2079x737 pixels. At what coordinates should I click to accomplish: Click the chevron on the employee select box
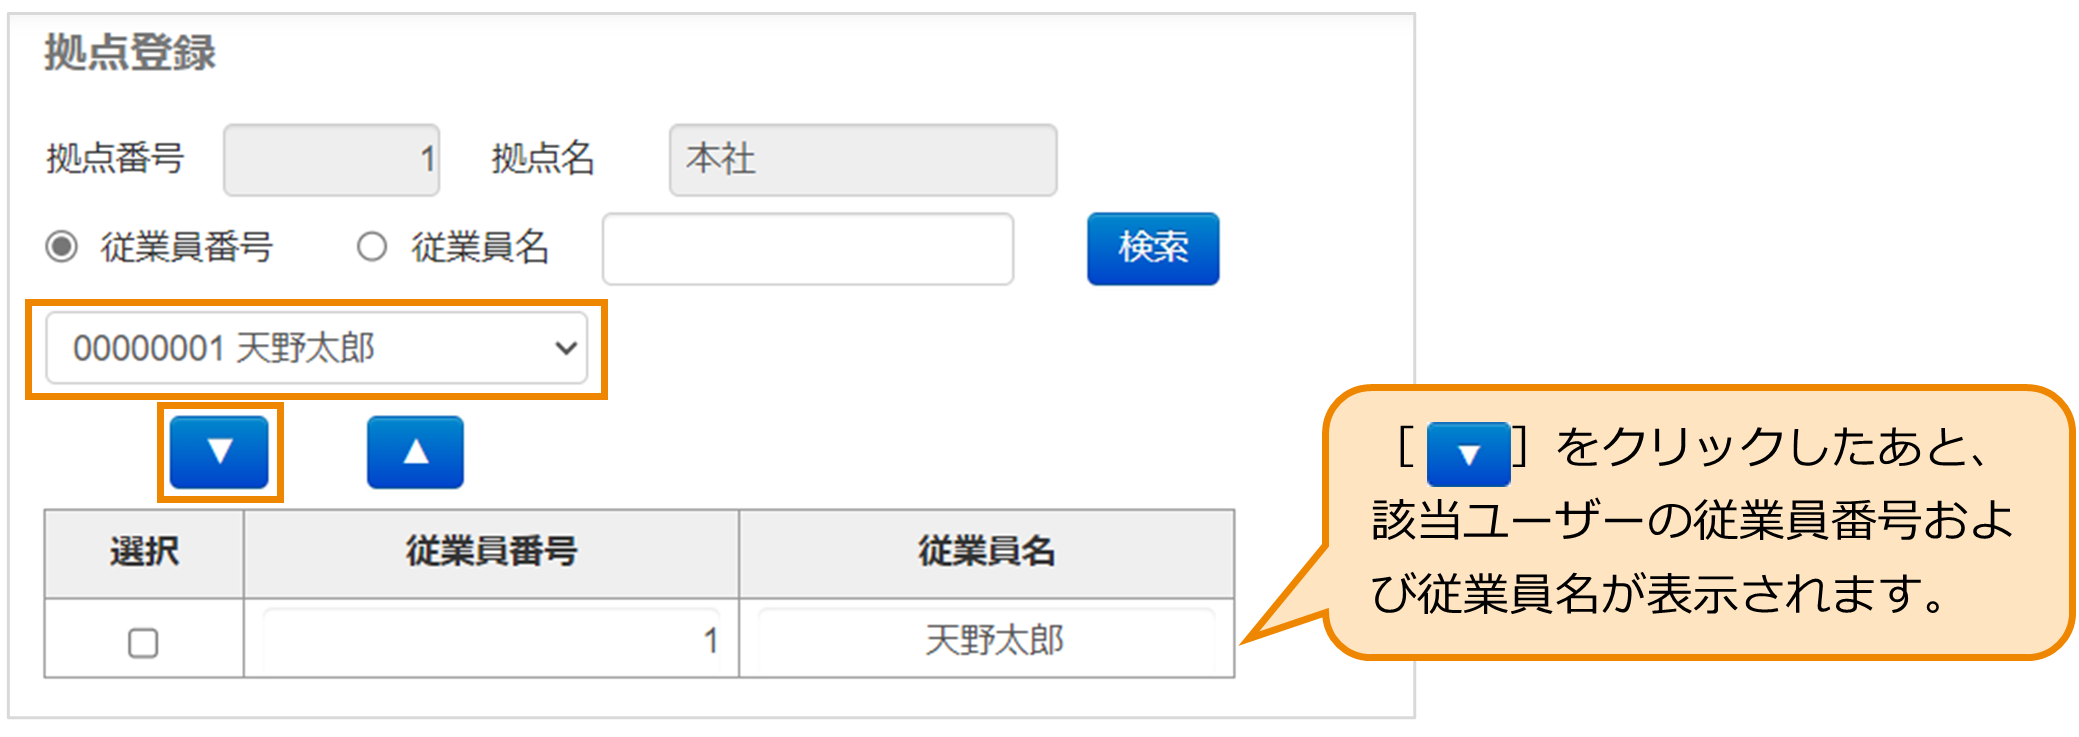tap(566, 348)
